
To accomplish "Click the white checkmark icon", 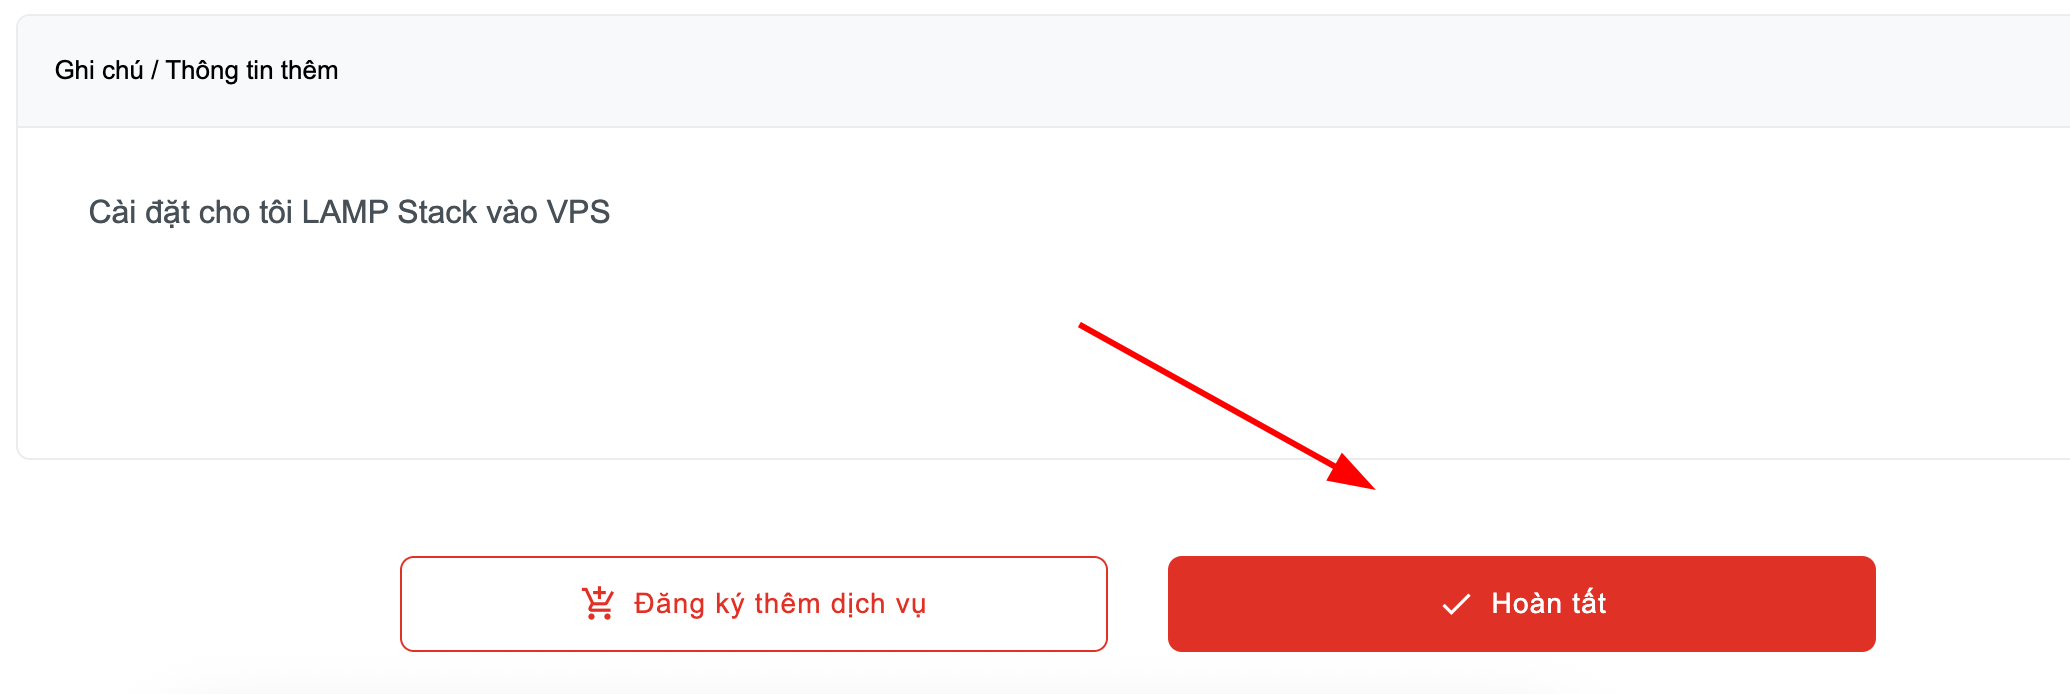I will coord(1456,604).
